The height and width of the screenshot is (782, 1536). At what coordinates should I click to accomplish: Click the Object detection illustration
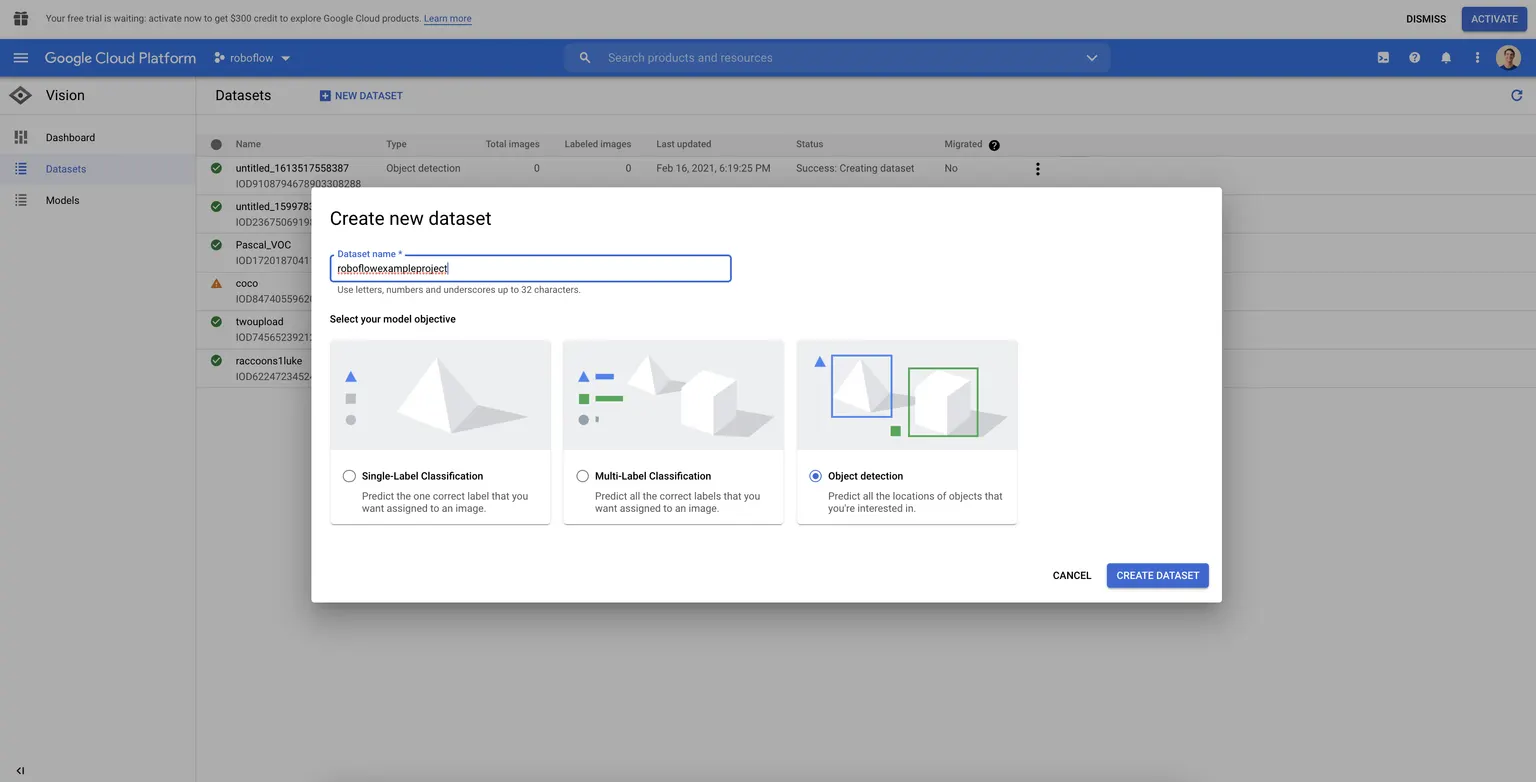pos(907,395)
